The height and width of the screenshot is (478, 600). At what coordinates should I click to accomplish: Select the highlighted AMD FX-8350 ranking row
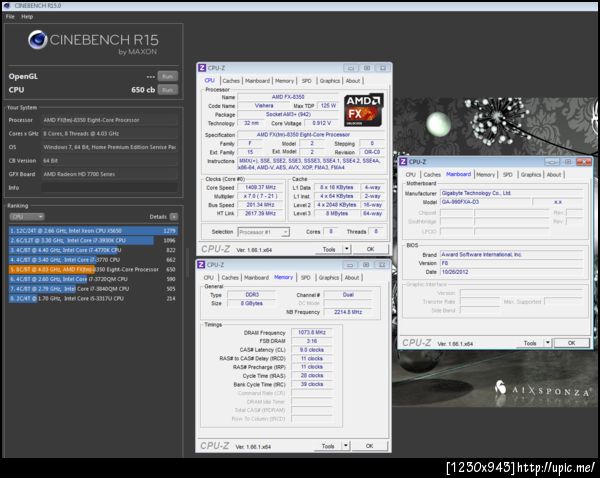click(x=93, y=269)
